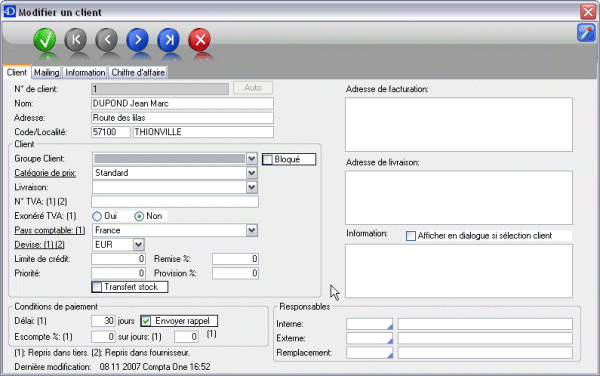
Task: Go to next client record
Action: tap(137, 40)
